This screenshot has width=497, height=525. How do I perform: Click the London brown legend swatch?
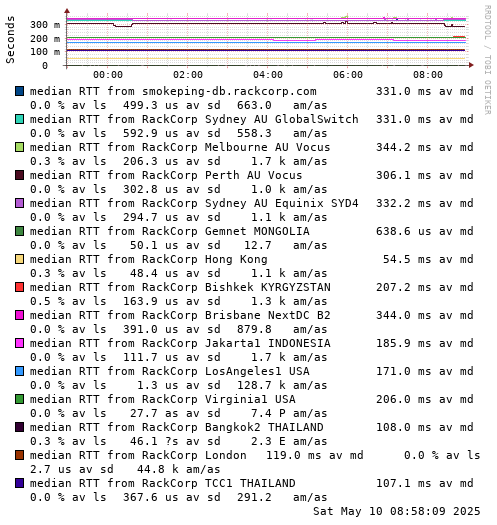pyautogui.click(x=19, y=455)
